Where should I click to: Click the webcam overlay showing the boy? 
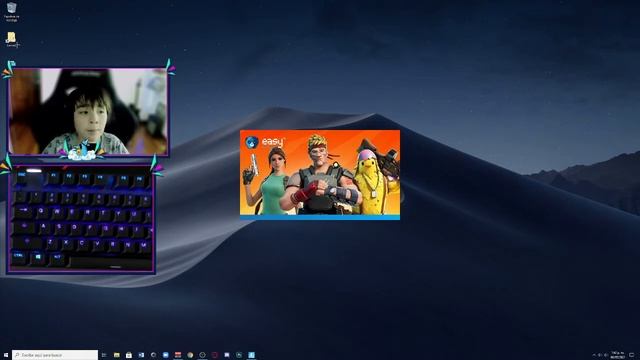click(x=88, y=112)
